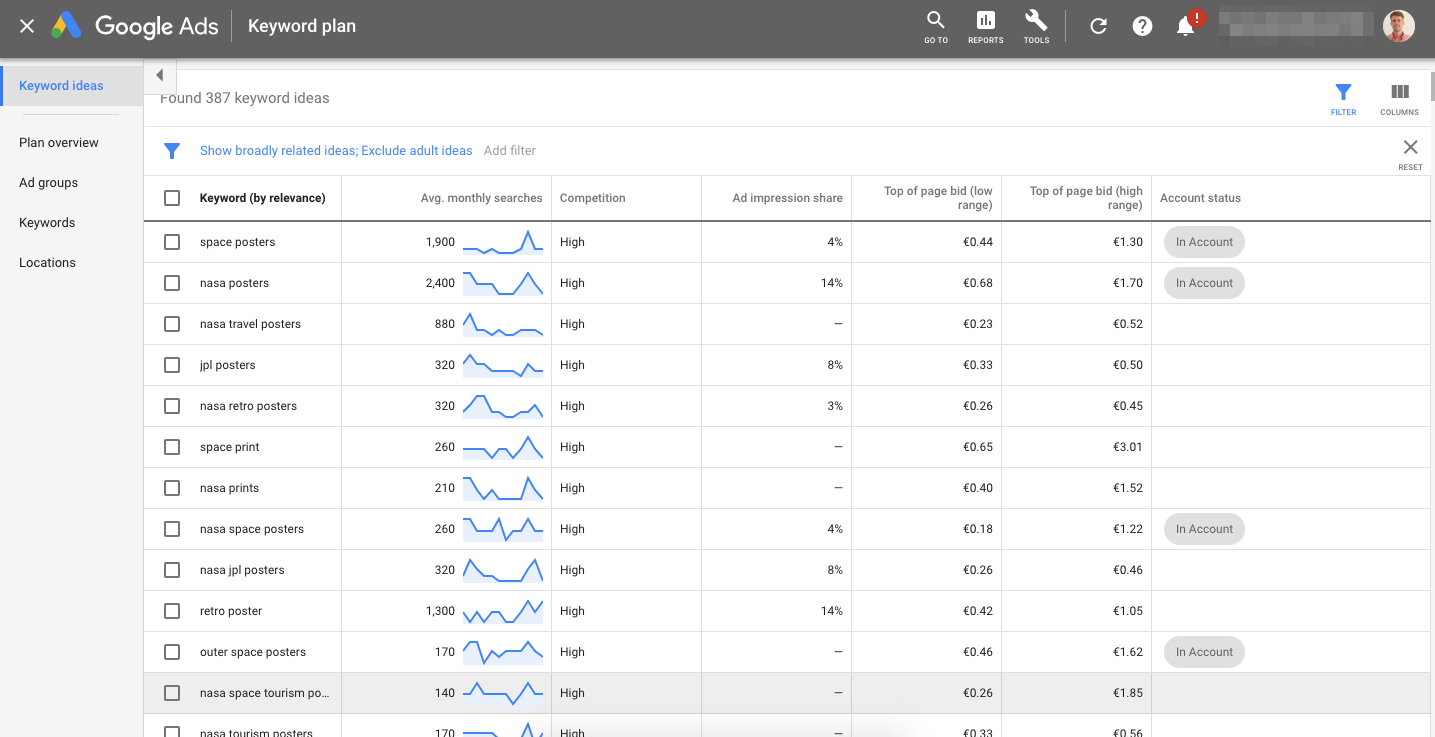The height and width of the screenshot is (737, 1435).
Task: Click the trend sparkline for space posters
Action: click(503, 242)
